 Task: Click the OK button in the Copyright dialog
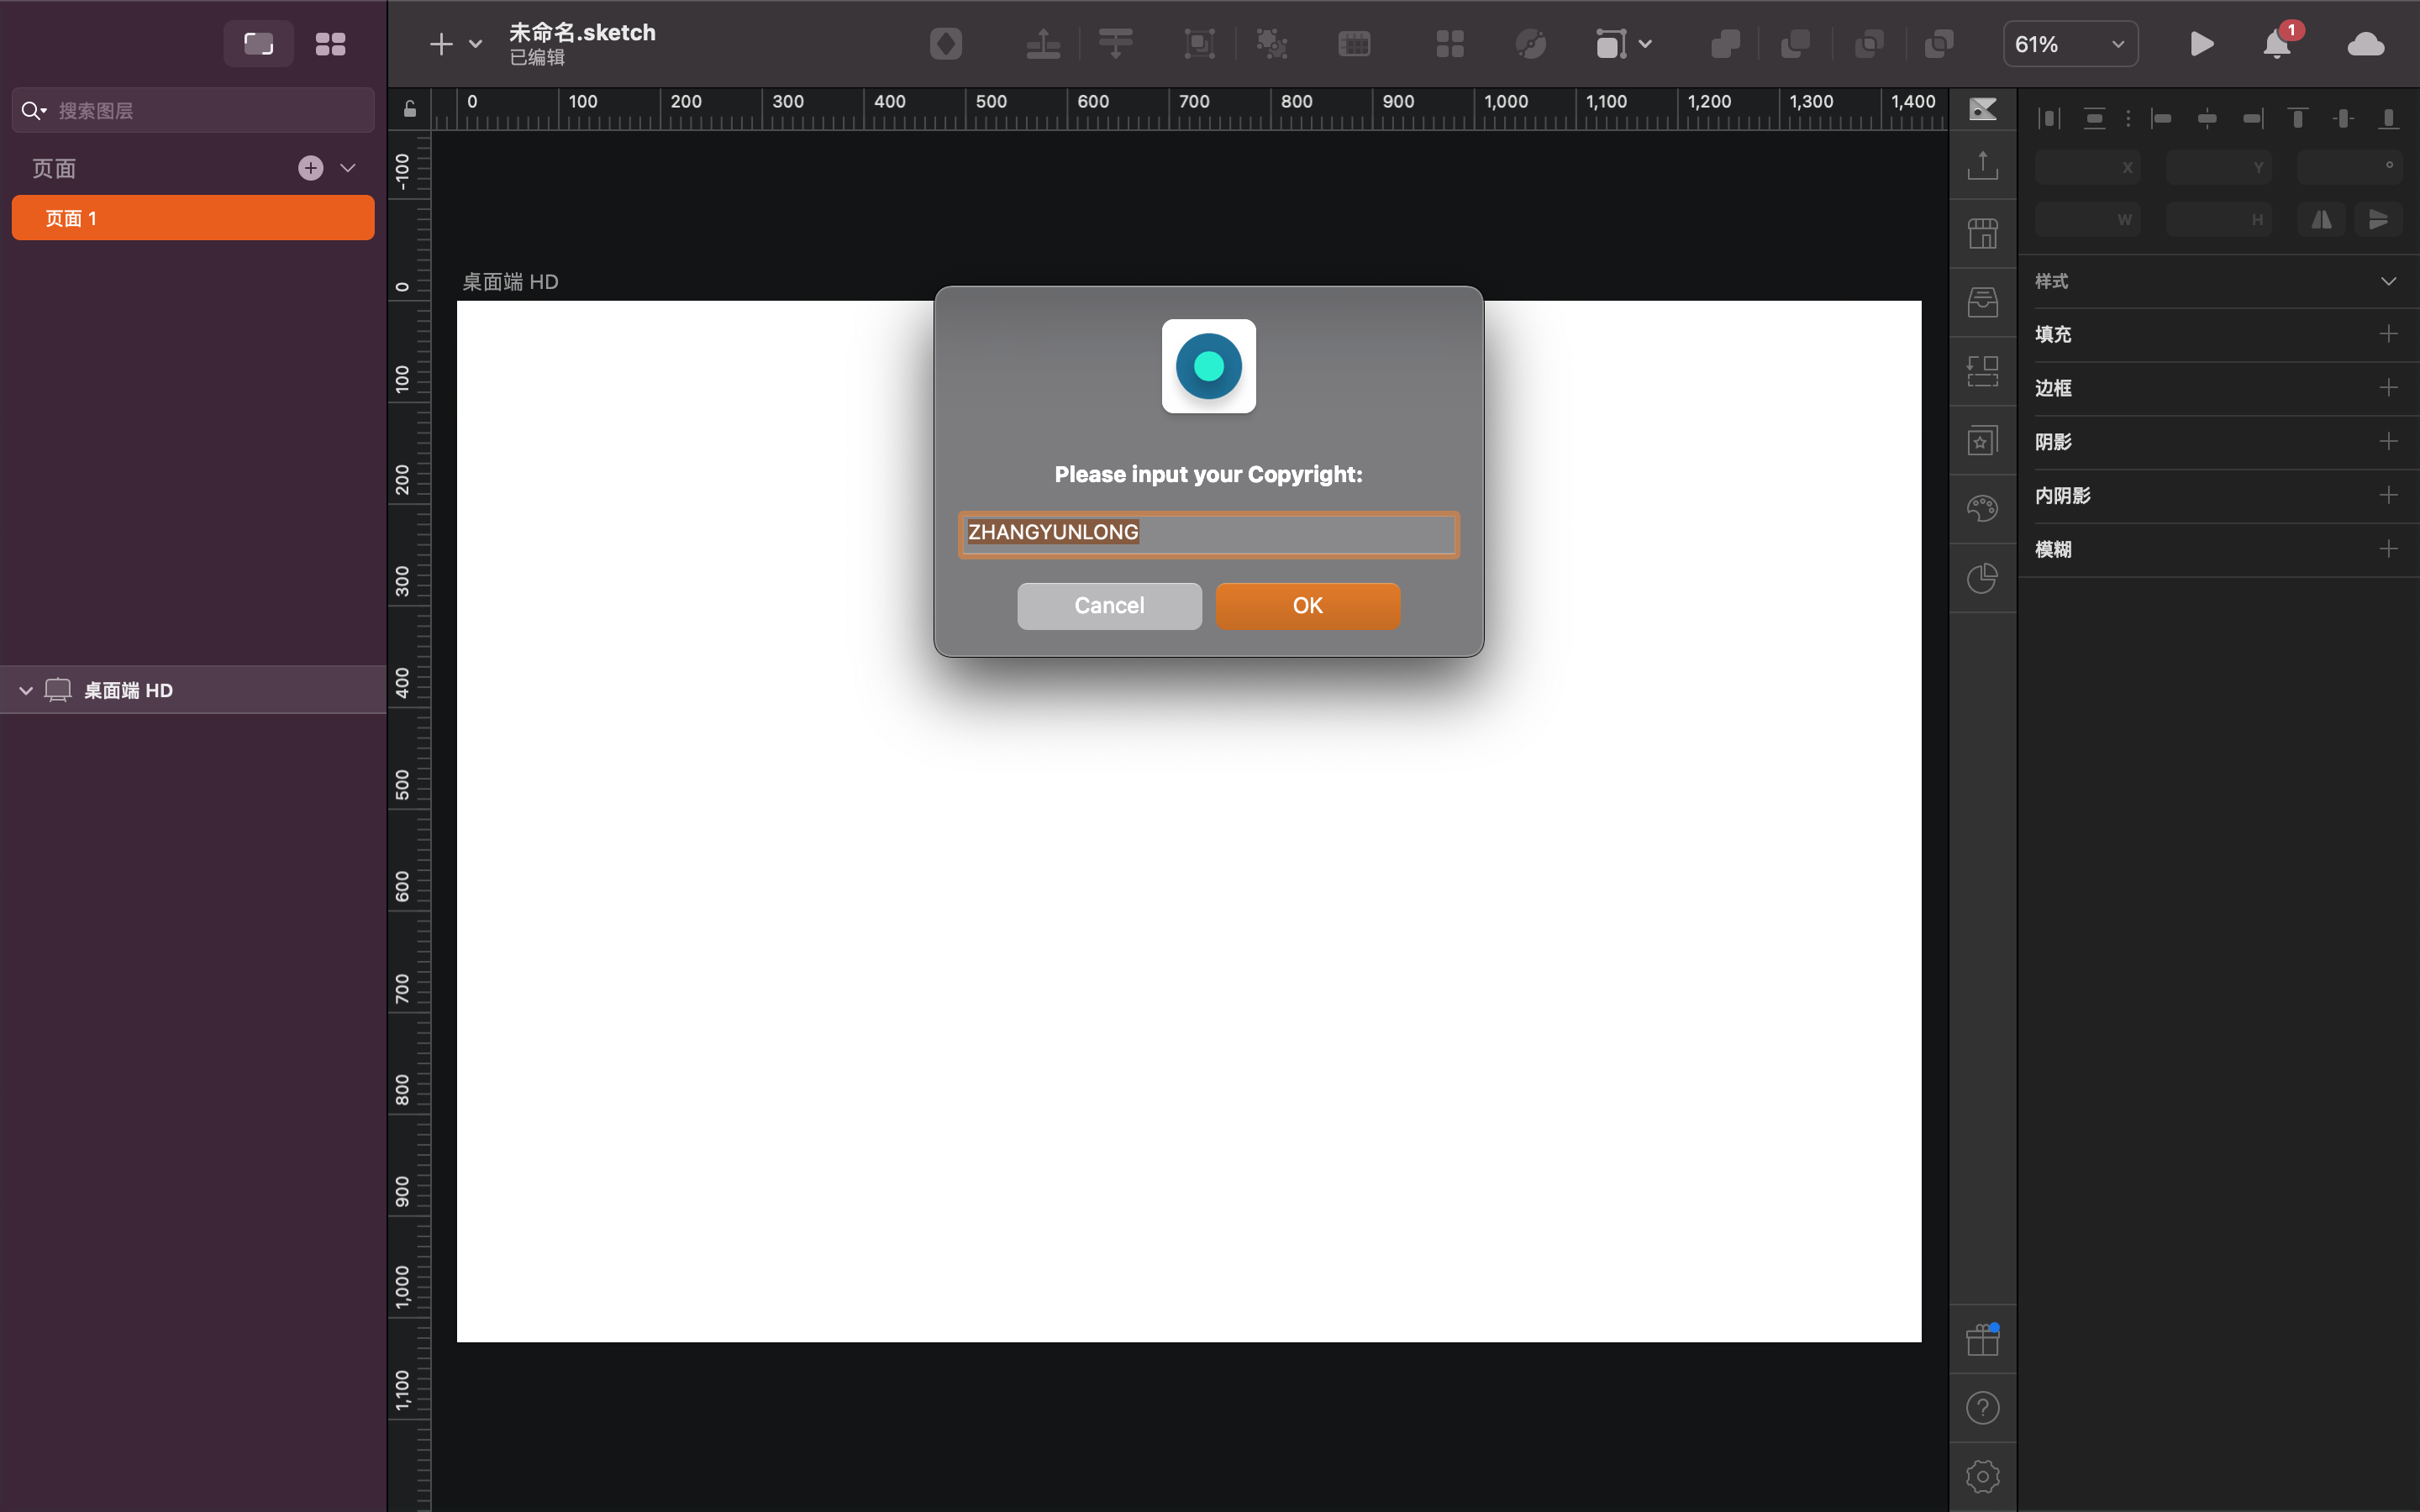tap(1307, 605)
